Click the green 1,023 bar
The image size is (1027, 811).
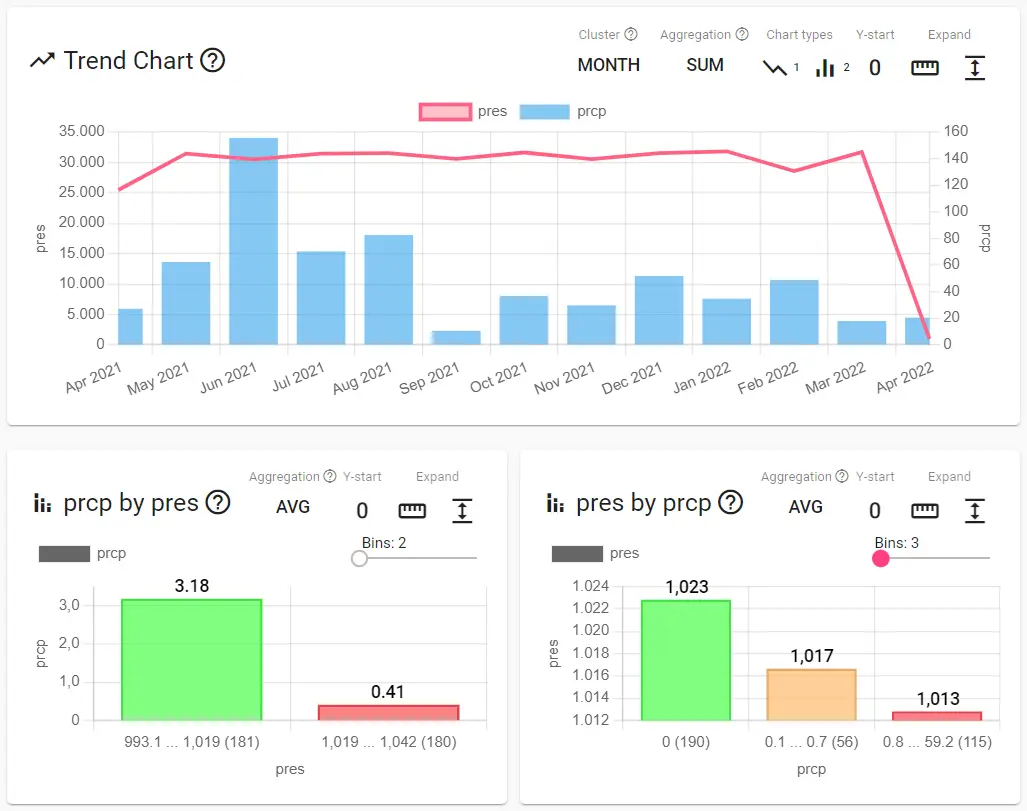coord(686,660)
